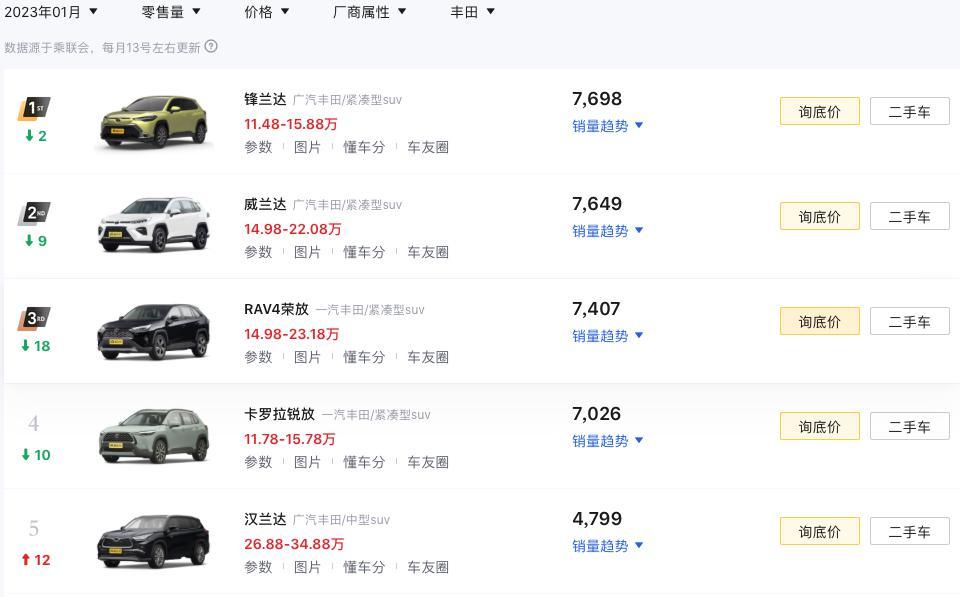
Task: Click the 2nd place rank badge
Action: coord(34,214)
